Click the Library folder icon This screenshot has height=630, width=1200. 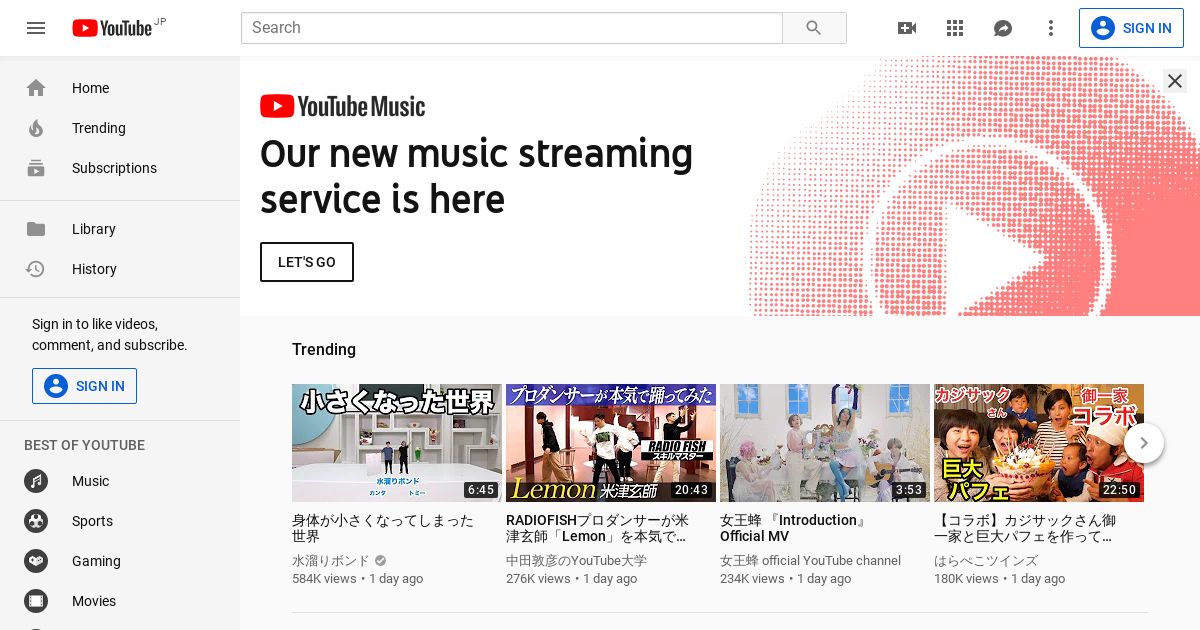[36, 229]
